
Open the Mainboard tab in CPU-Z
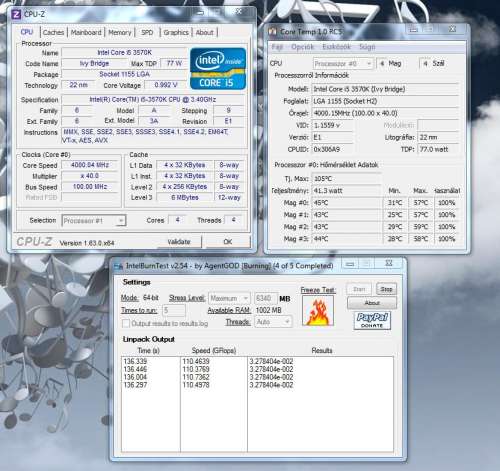[86, 32]
